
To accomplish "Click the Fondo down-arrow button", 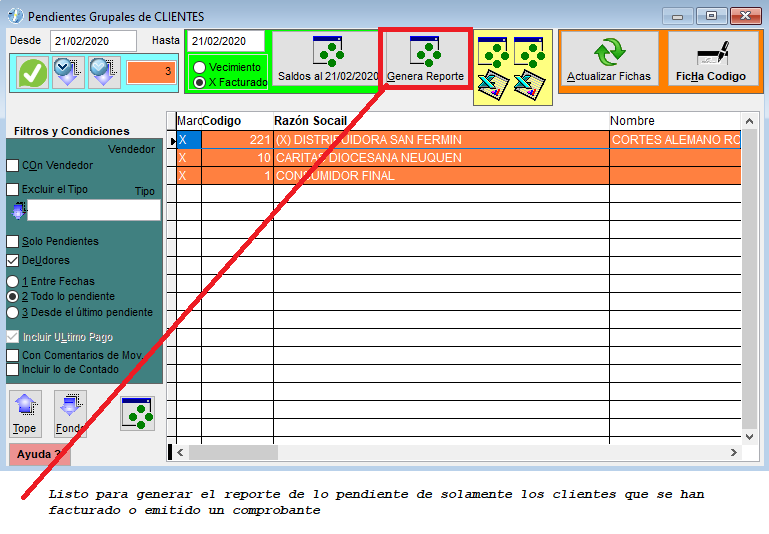I will coord(70,413).
